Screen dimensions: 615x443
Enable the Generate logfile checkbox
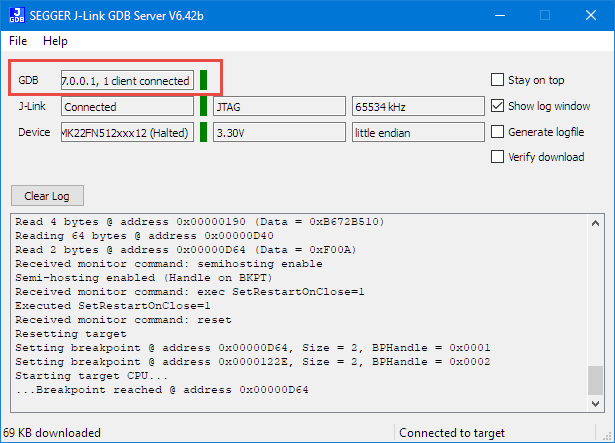click(x=497, y=132)
